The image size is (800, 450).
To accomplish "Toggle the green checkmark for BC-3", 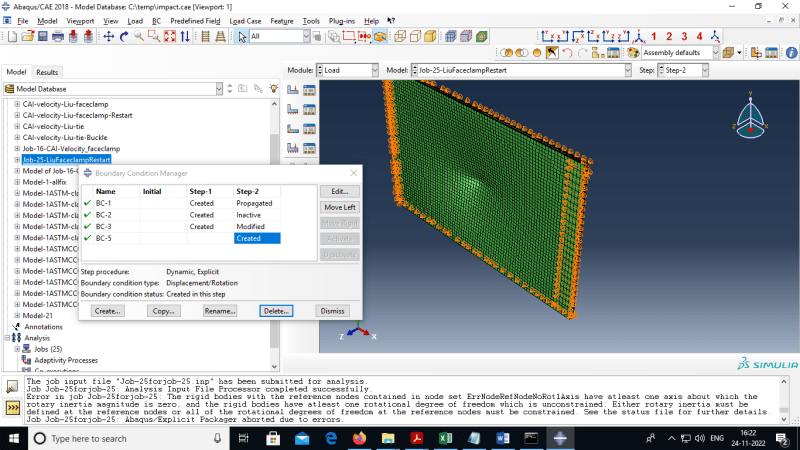I will pyautogui.click(x=88, y=227).
